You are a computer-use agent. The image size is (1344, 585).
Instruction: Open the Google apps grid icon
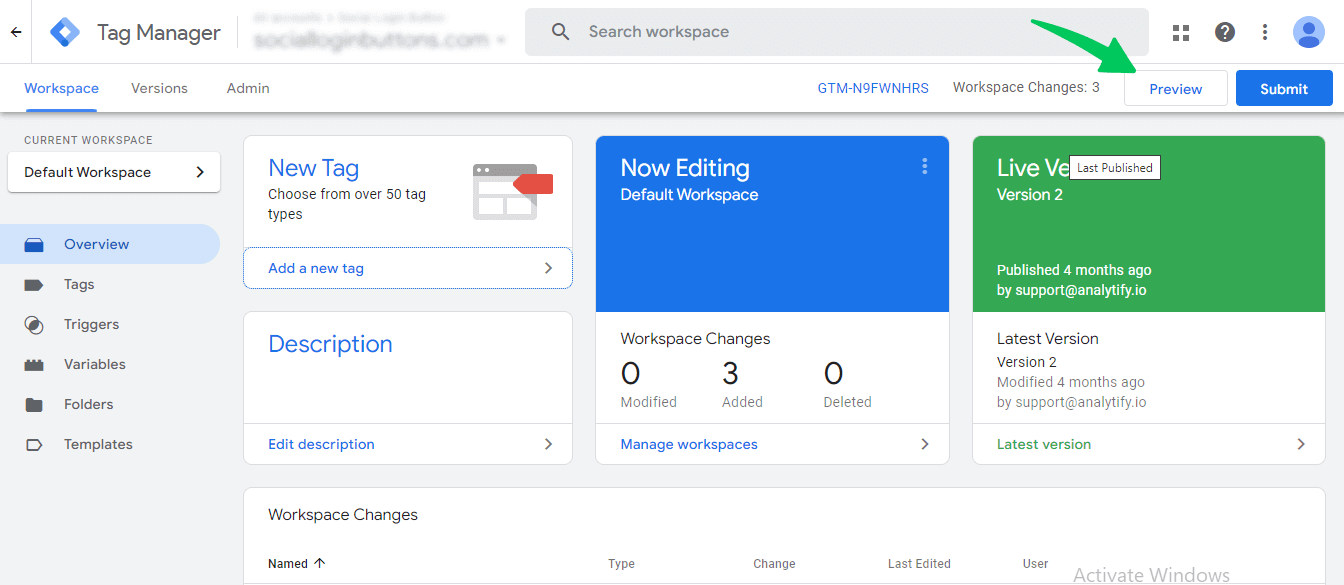[x=1181, y=32]
